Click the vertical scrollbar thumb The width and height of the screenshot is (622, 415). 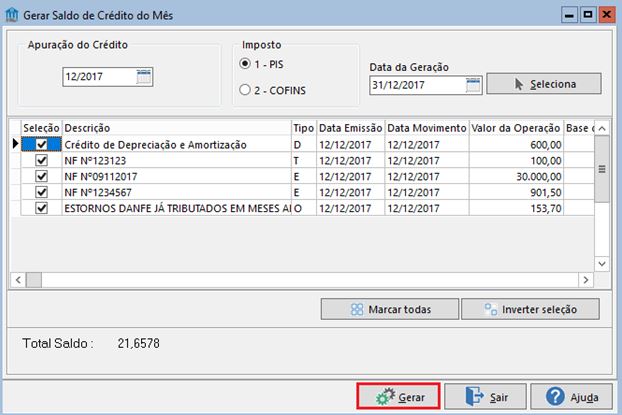coord(602,169)
